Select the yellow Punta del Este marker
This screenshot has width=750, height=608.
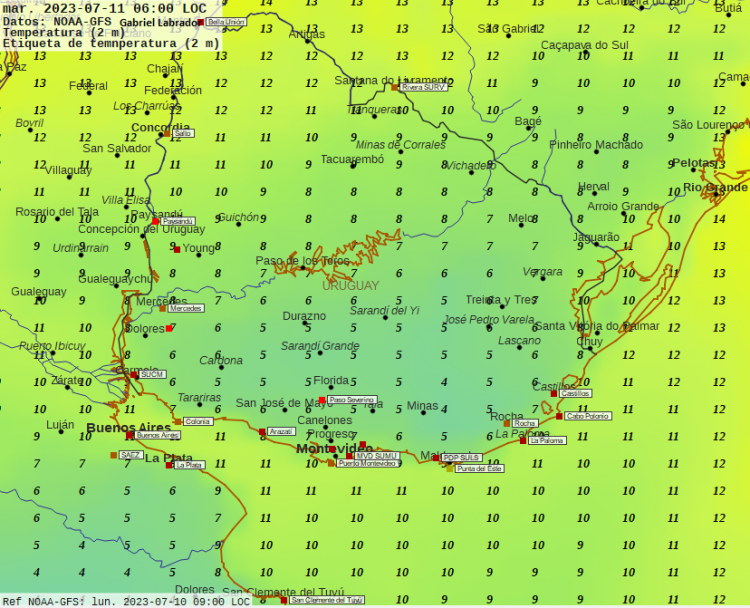coord(449,468)
